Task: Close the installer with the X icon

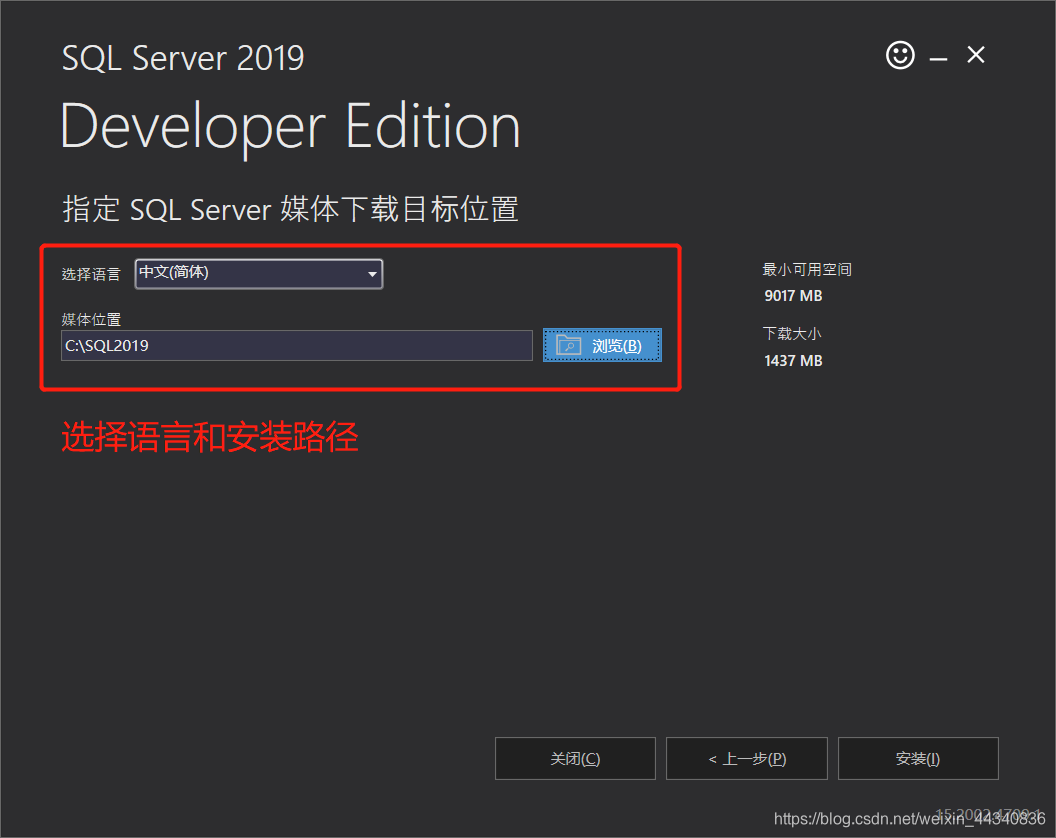Action: tap(976, 55)
